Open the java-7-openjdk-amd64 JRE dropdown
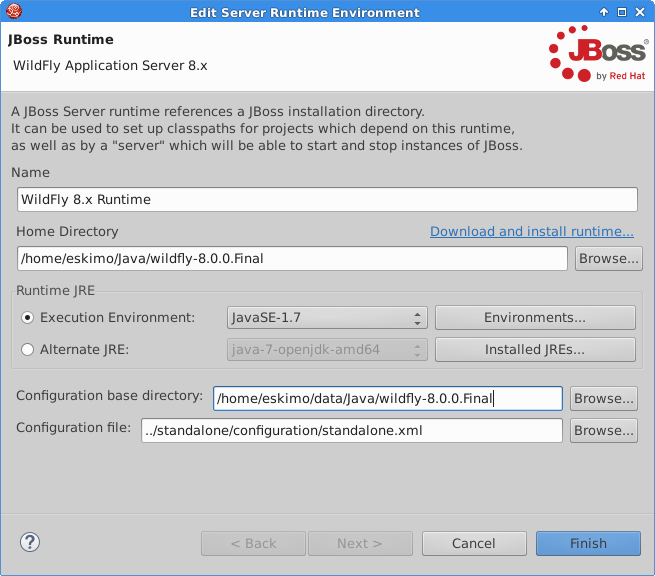Viewport: 655px width, 576px height. click(x=327, y=349)
